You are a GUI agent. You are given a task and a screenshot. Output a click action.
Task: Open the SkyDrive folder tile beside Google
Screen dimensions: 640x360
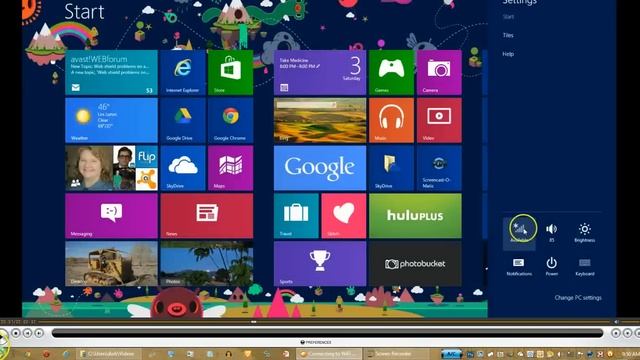click(x=391, y=168)
